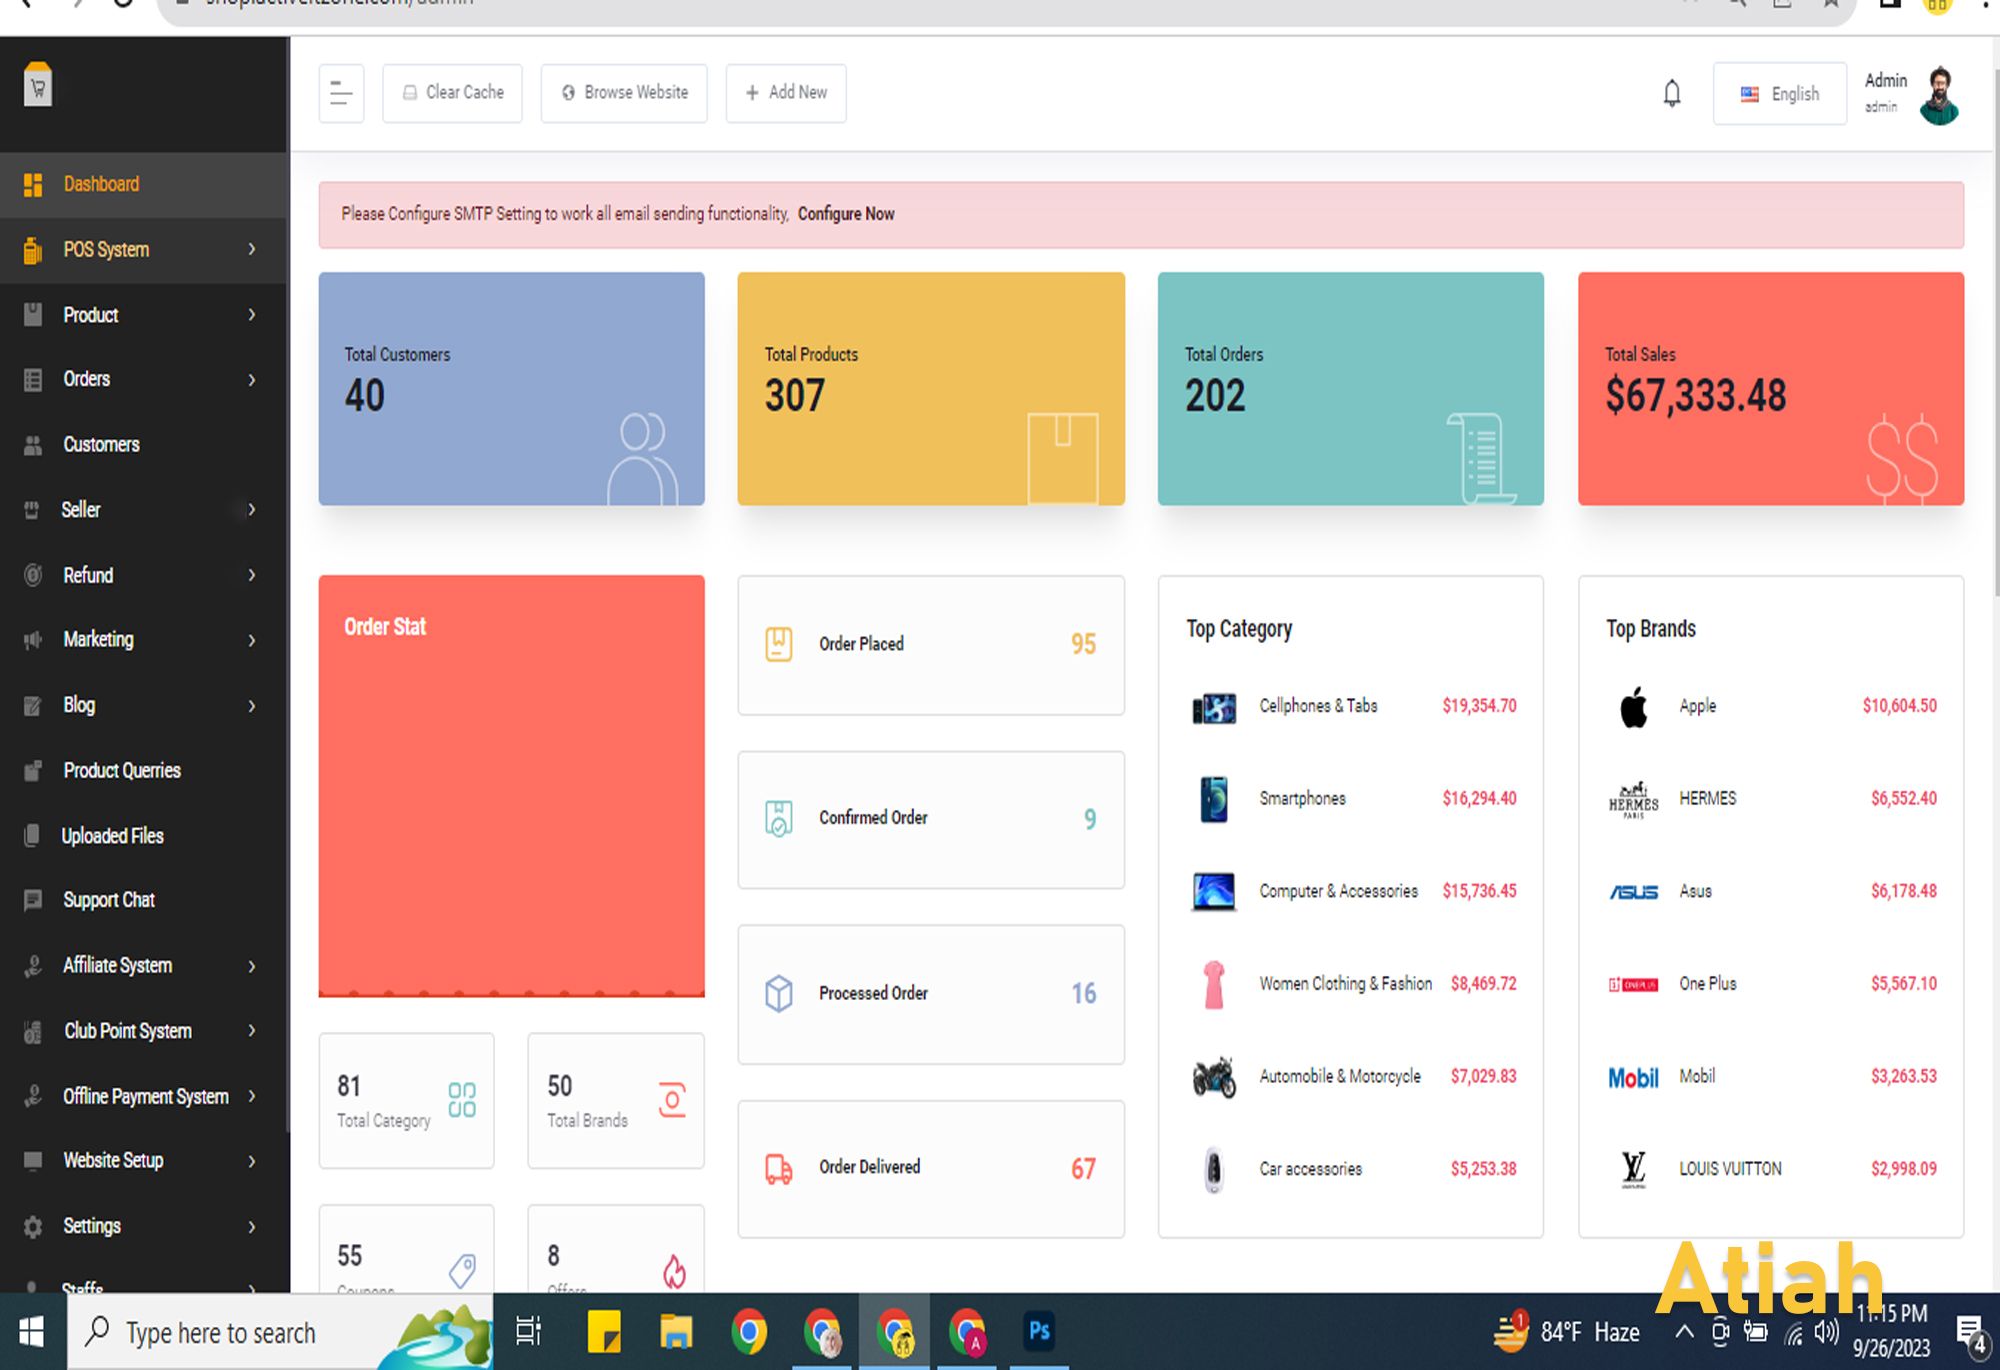Screen dimensions: 2000x1370
Task: Click the Apple brand logo
Action: click(1633, 707)
